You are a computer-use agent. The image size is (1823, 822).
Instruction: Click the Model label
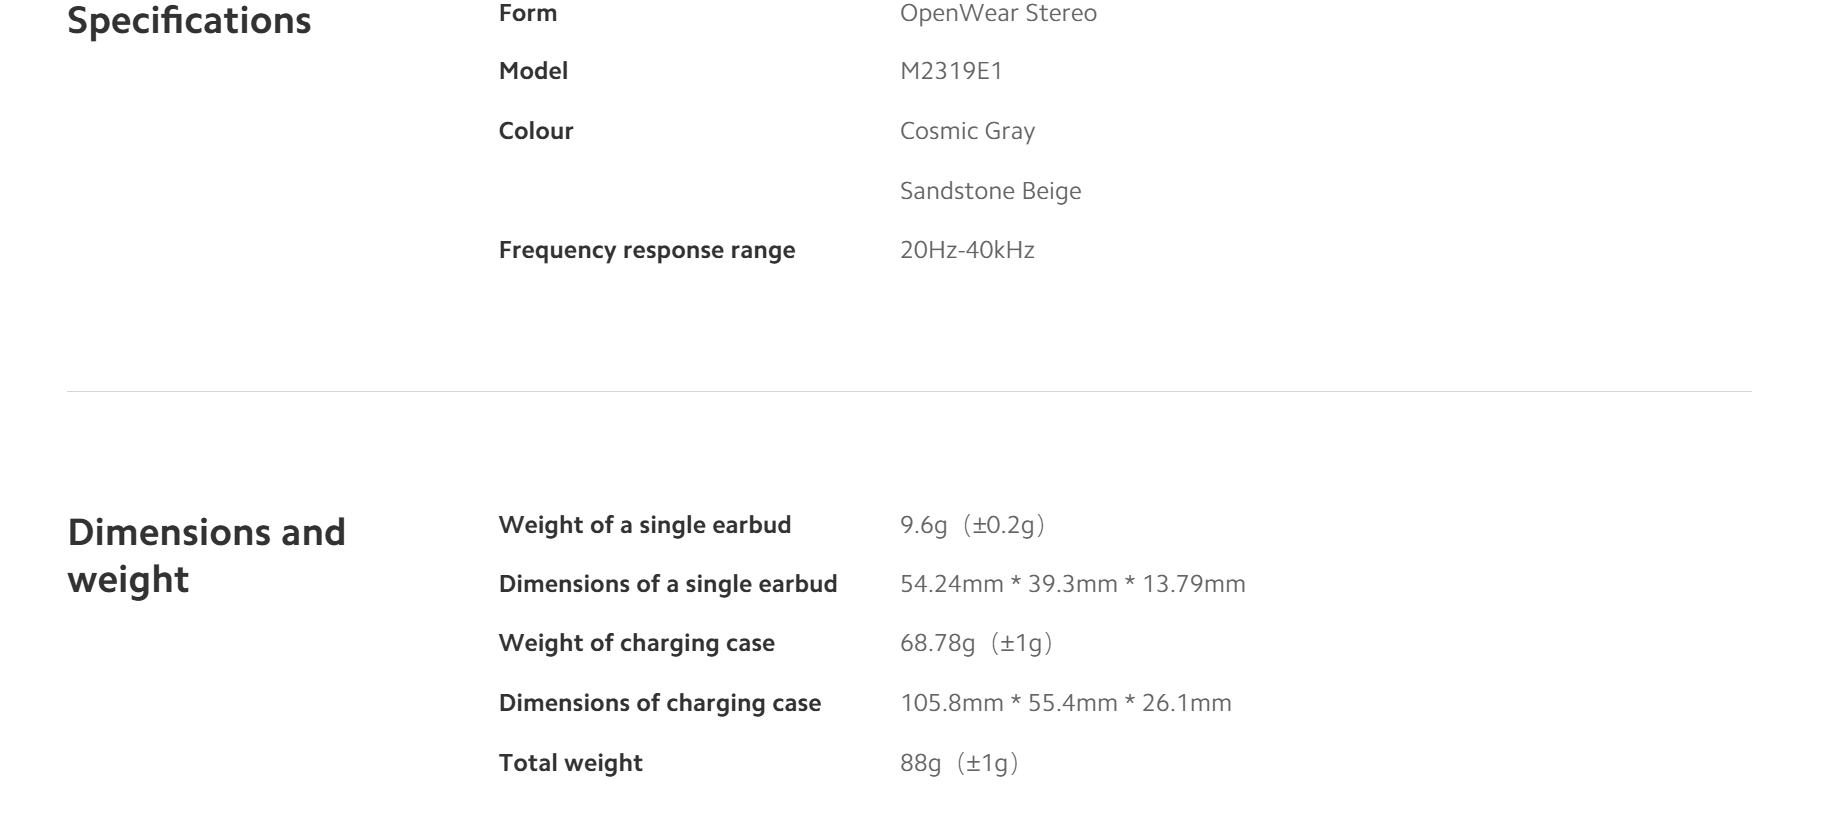click(x=533, y=71)
